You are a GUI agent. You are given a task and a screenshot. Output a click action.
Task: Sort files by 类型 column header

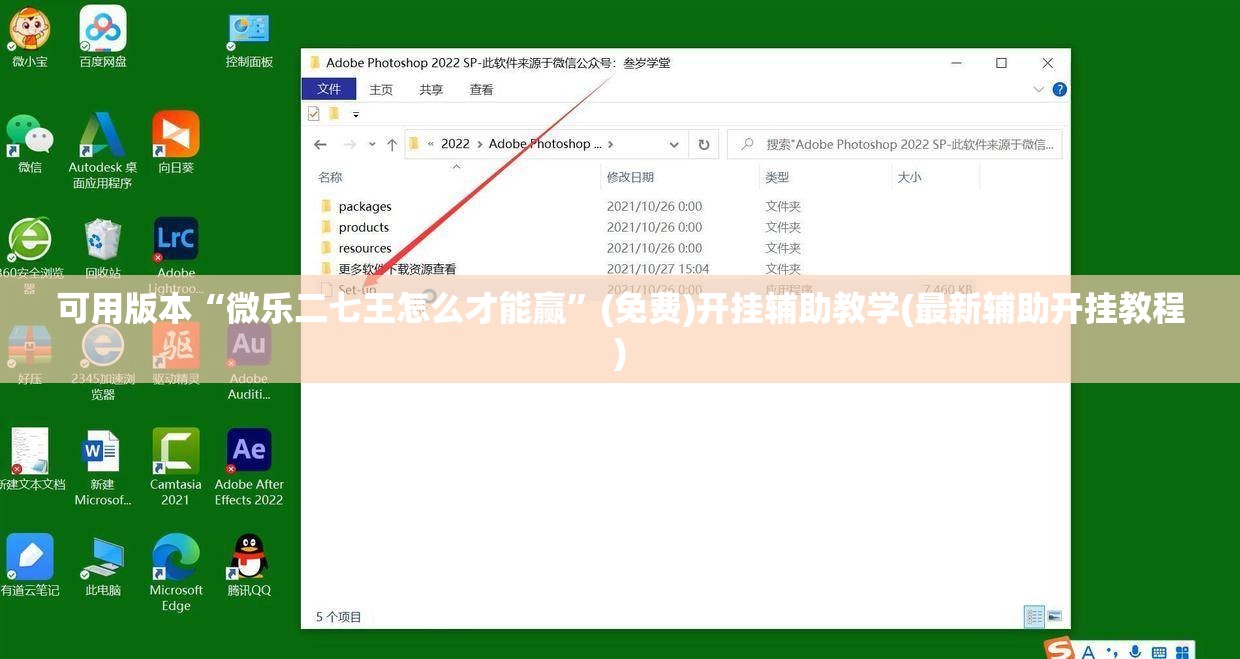click(x=777, y=177)
